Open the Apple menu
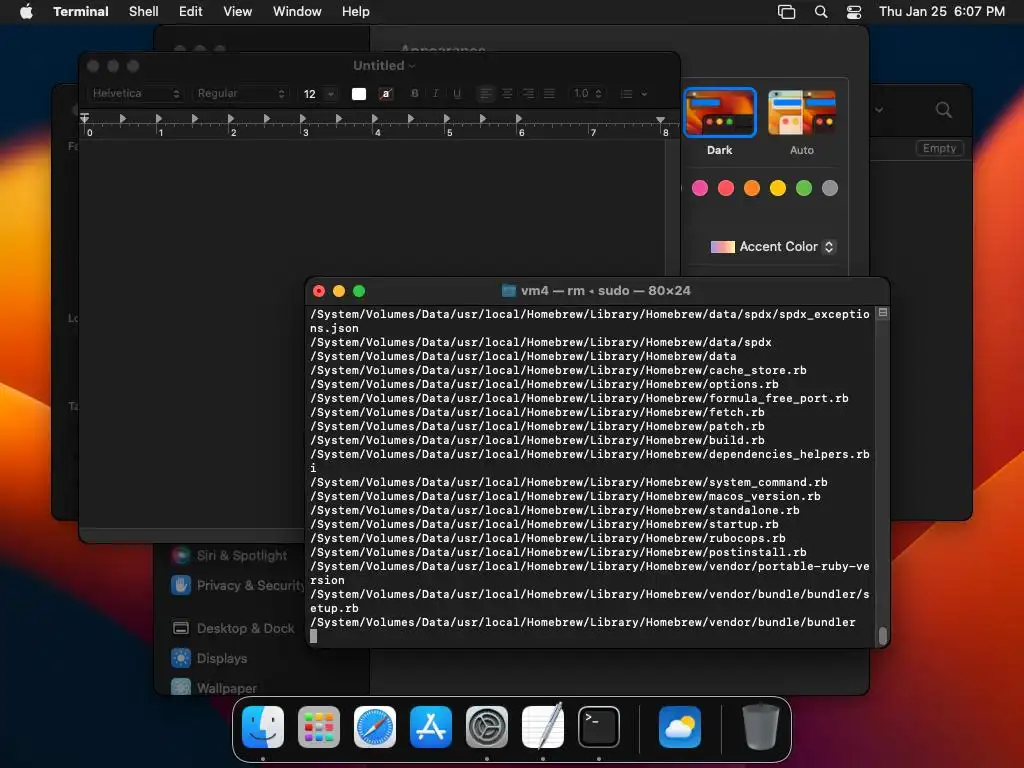The image size is (1024, 768). click(x=26, y=11)
